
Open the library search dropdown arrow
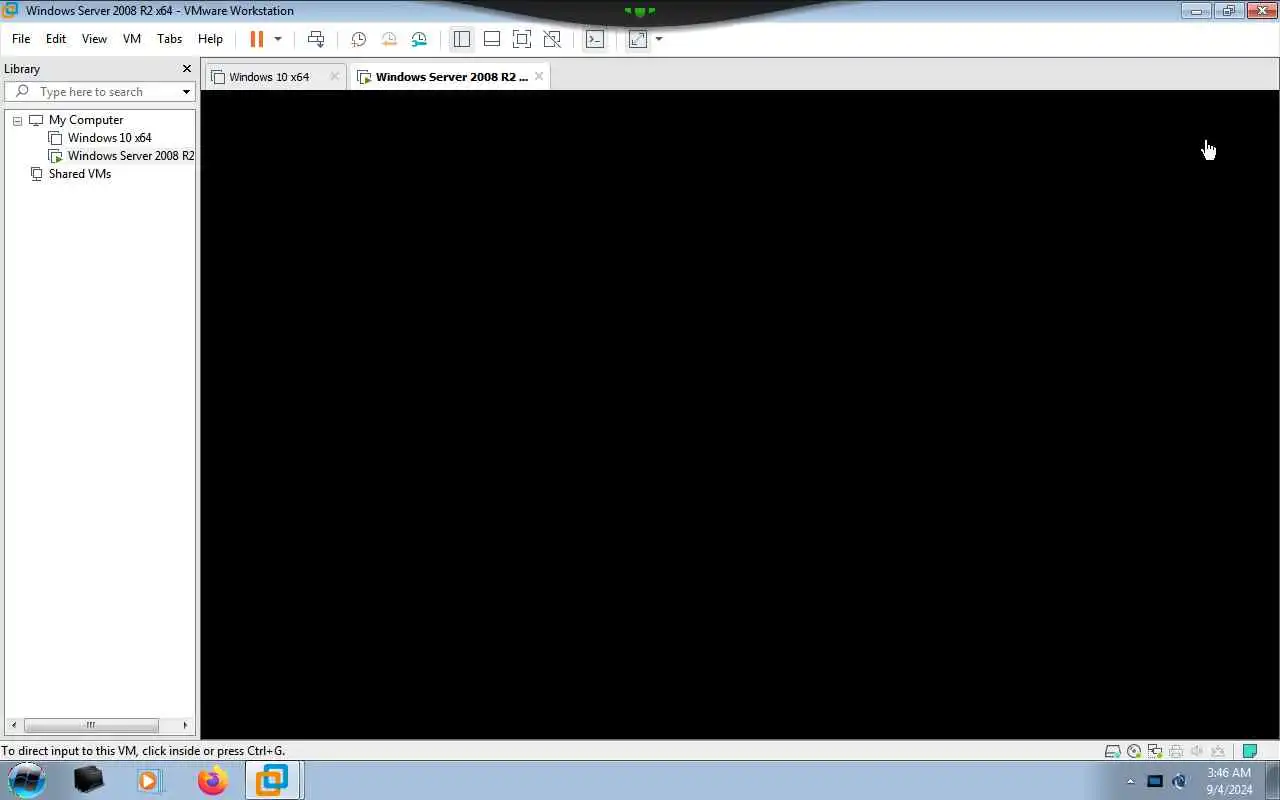(x=186, y=92)
